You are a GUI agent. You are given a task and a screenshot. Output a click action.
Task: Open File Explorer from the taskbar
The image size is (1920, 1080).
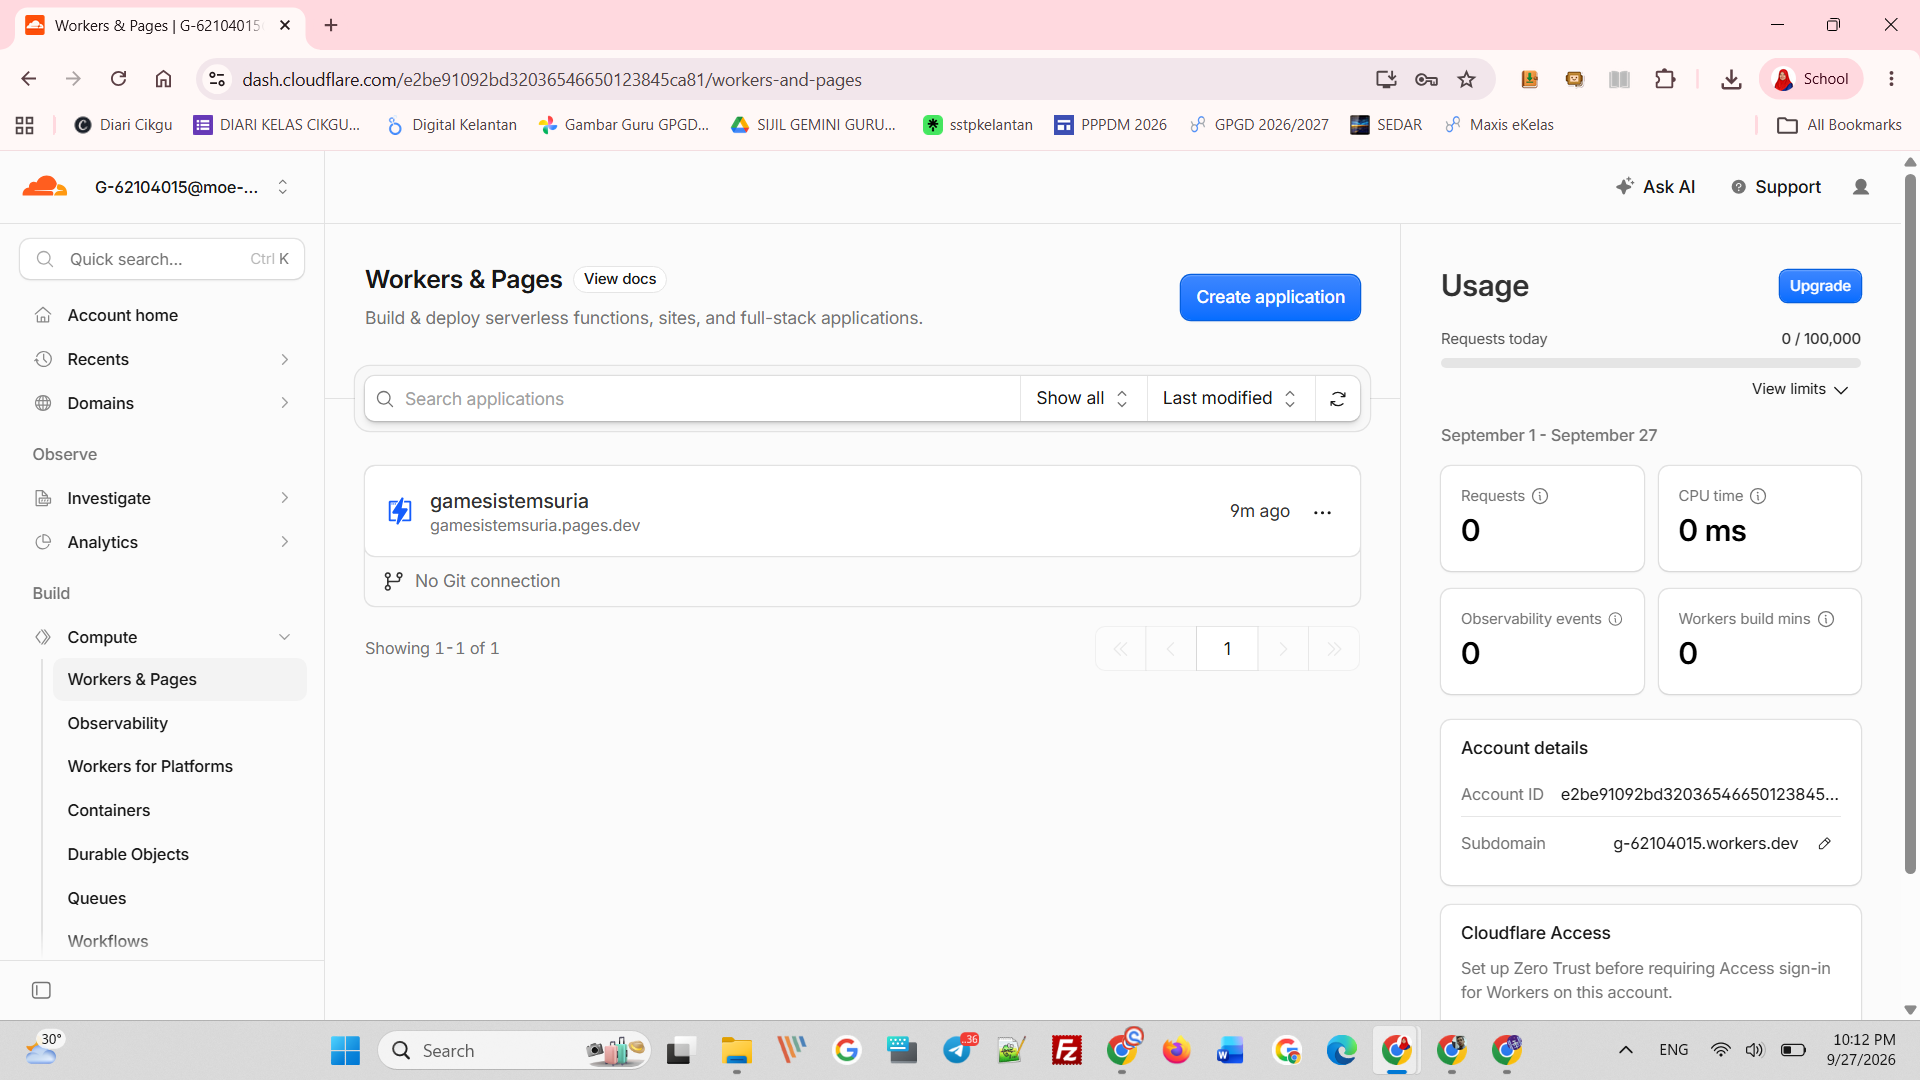click(736, 1051)
